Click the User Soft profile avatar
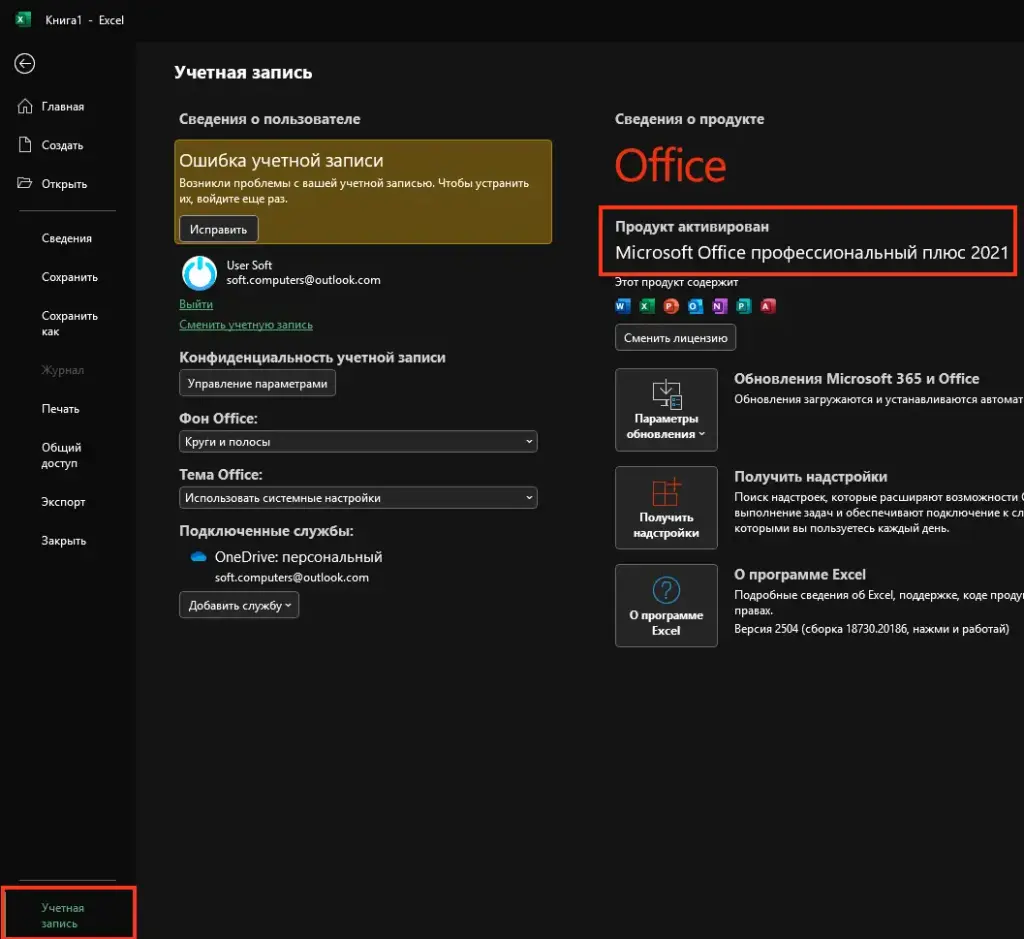The width and height of the screenshot is (1024, 939). pyautogui.click(x=199, y=273)
